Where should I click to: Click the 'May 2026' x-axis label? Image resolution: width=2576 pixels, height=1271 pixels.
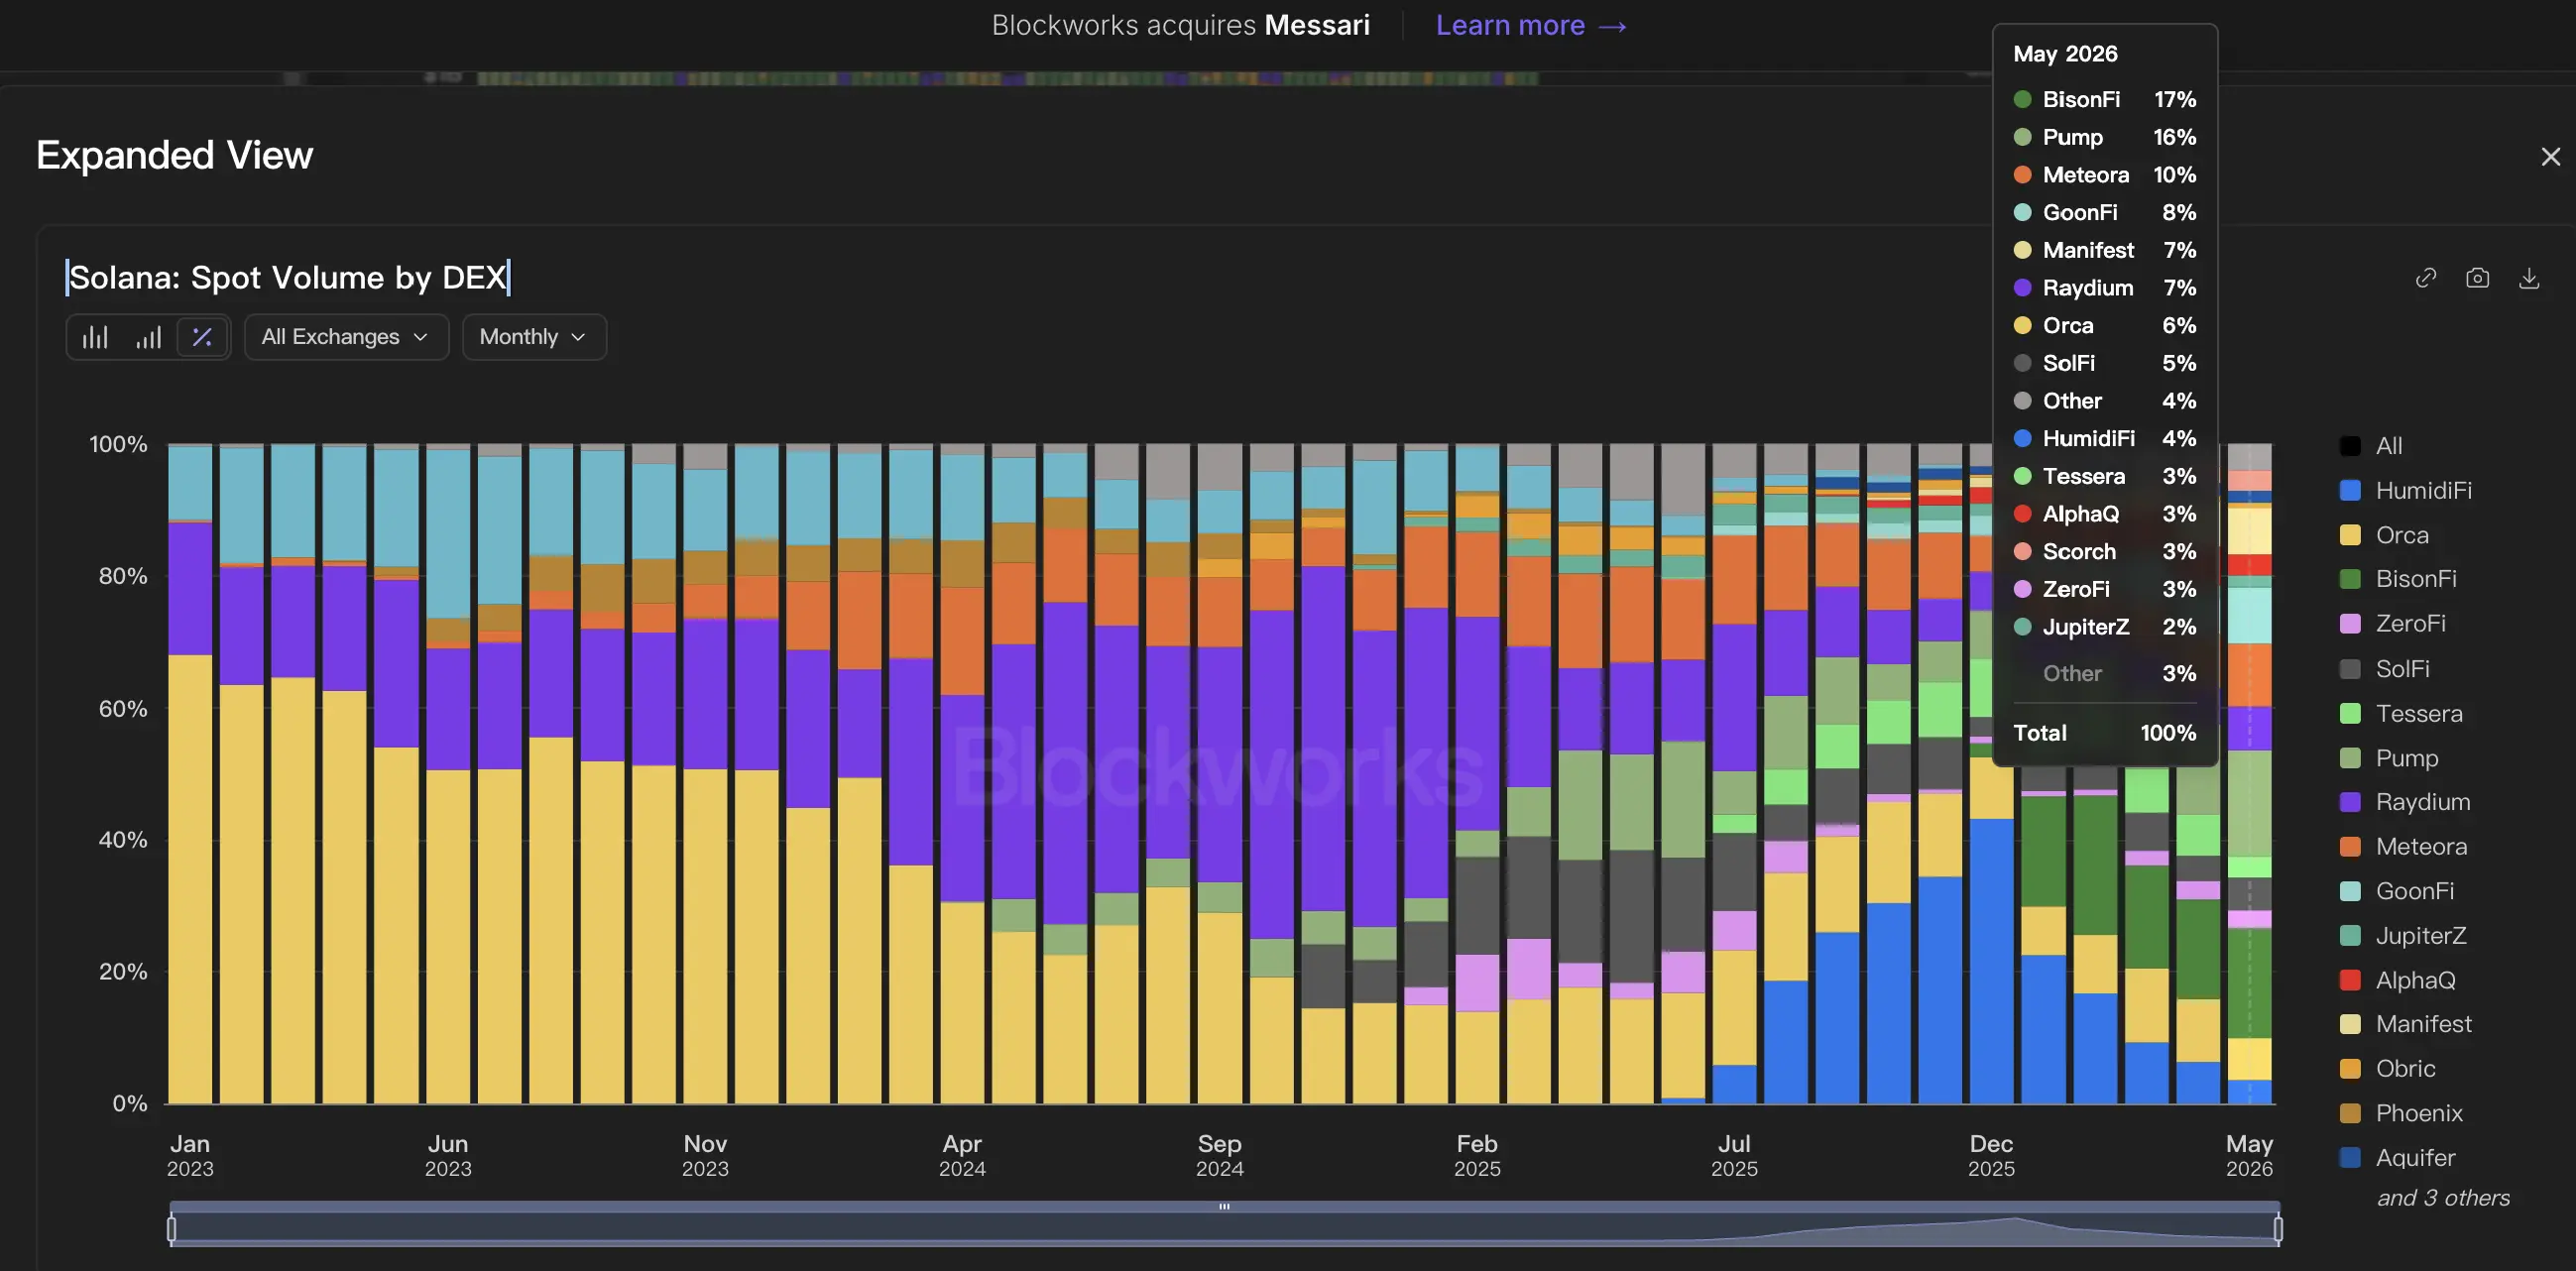click(x=2250, y=1155)
